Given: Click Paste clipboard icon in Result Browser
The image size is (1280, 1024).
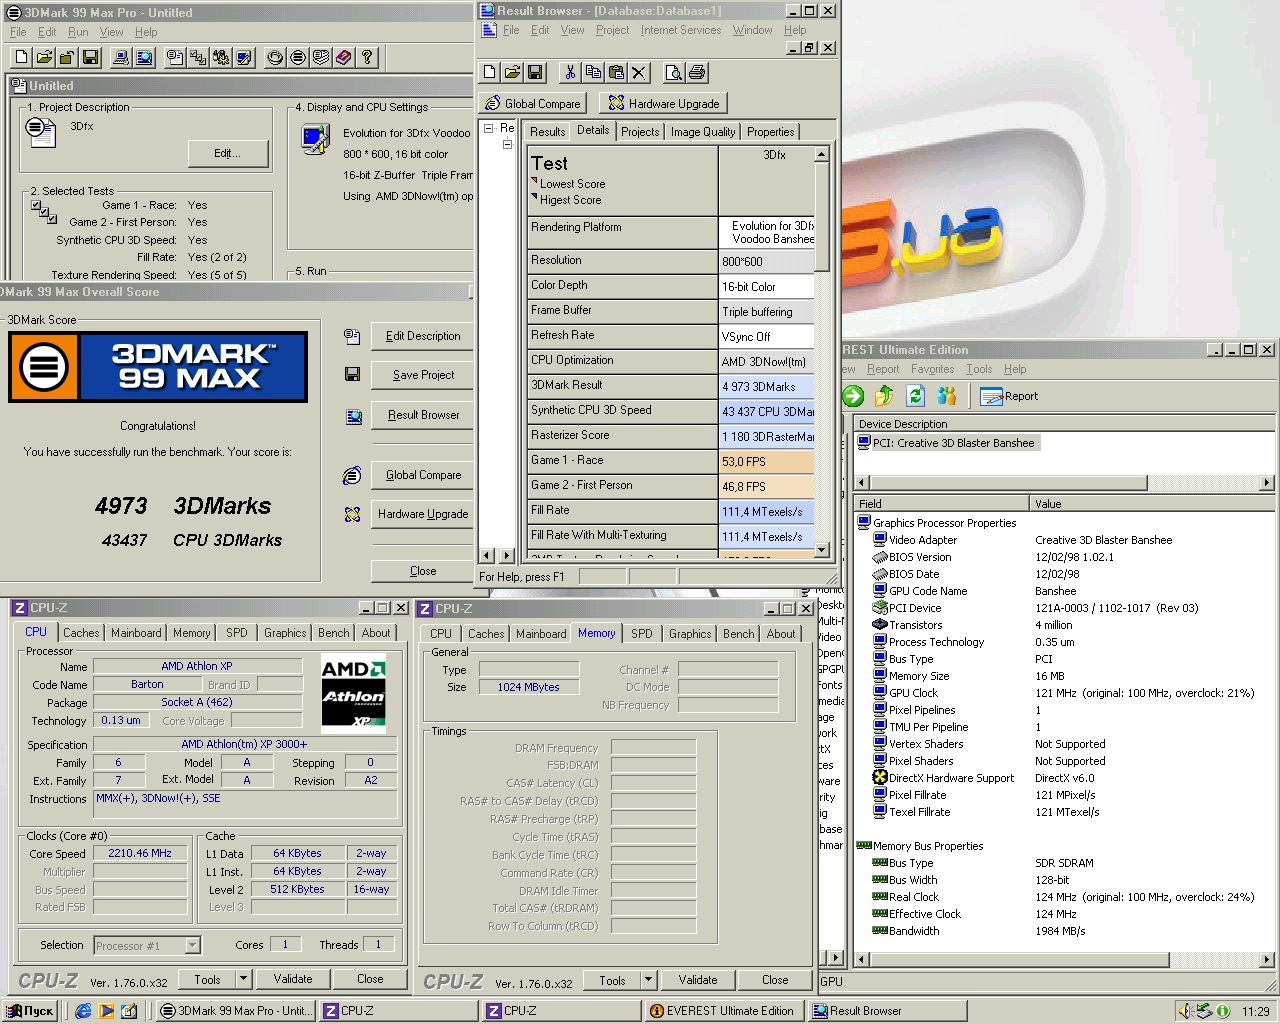Looking at the screenshot, I should (616, 72).
